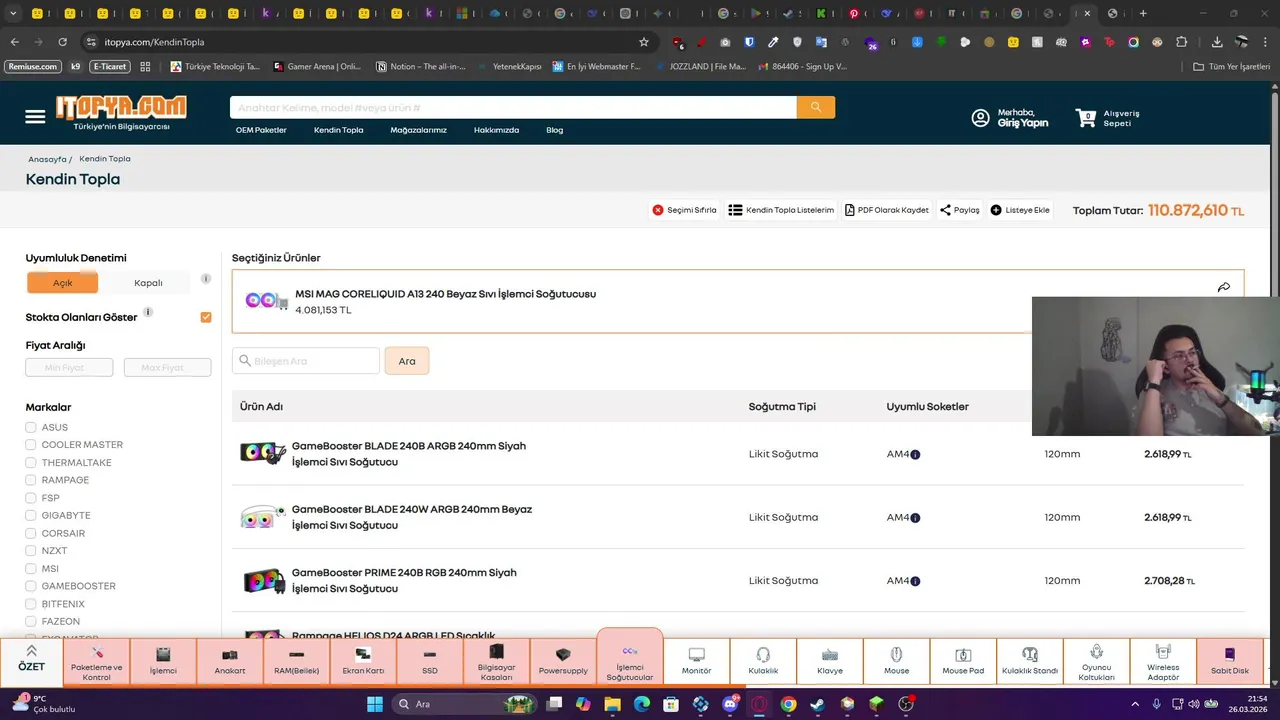
Task: Open GameBooster BLADE 240B ARGB Siyah product
Action: click(409, 454)
